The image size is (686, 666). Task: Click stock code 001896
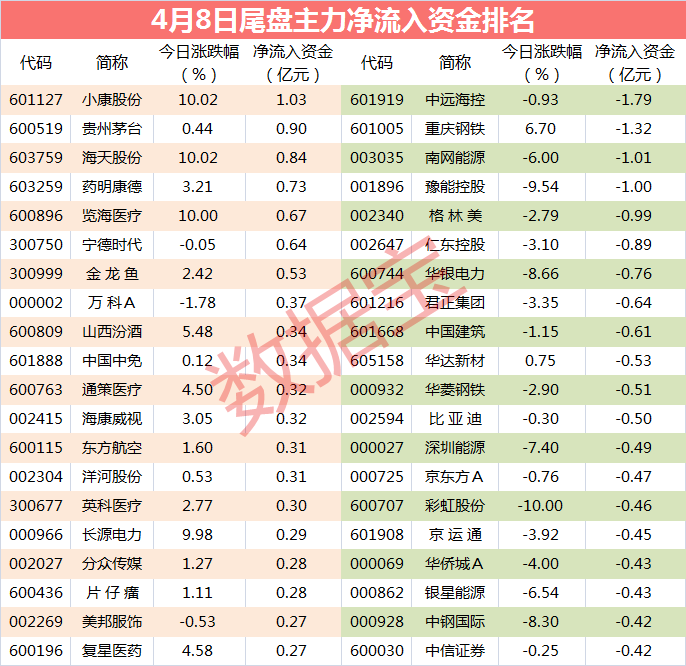click(x=377, y=187)
